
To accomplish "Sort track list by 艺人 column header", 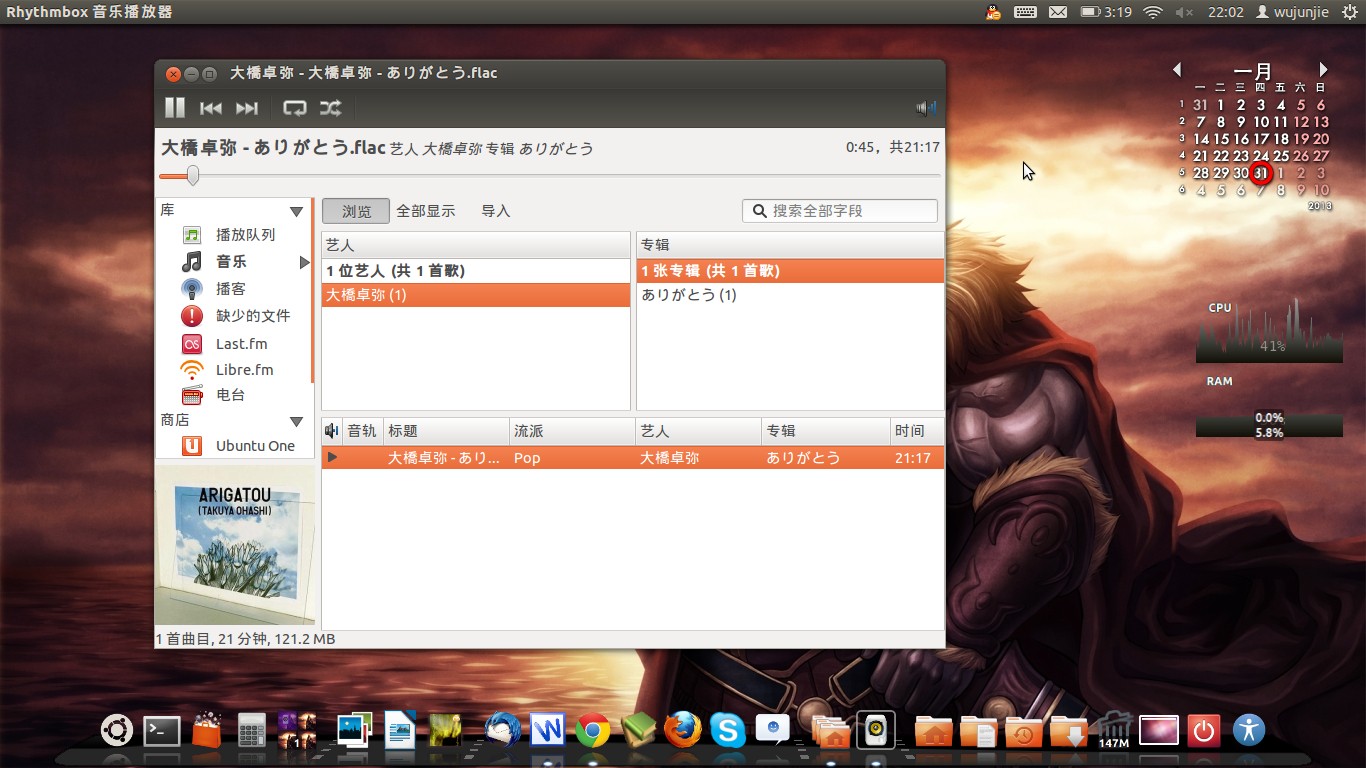I will pyautogui.click(x=699, y=431).
